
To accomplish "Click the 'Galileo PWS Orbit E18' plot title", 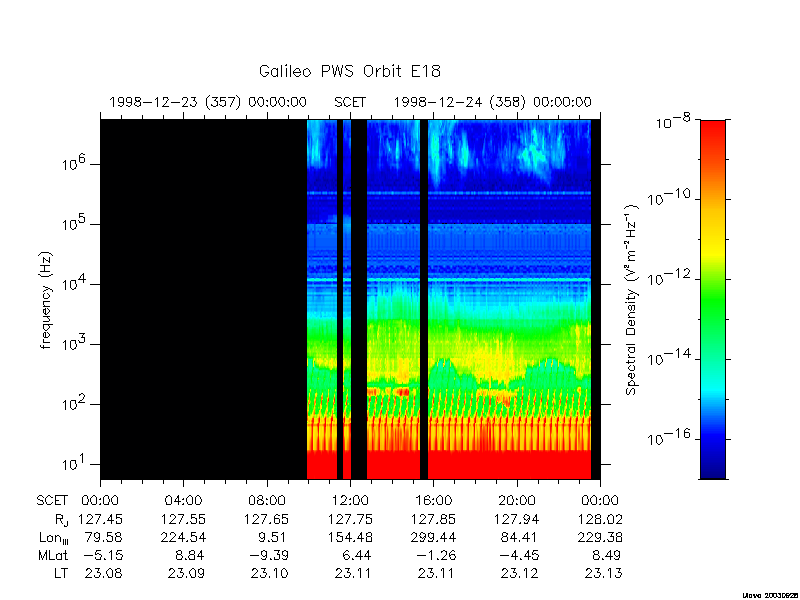I will pyautogui.click(x=349, y=71).
